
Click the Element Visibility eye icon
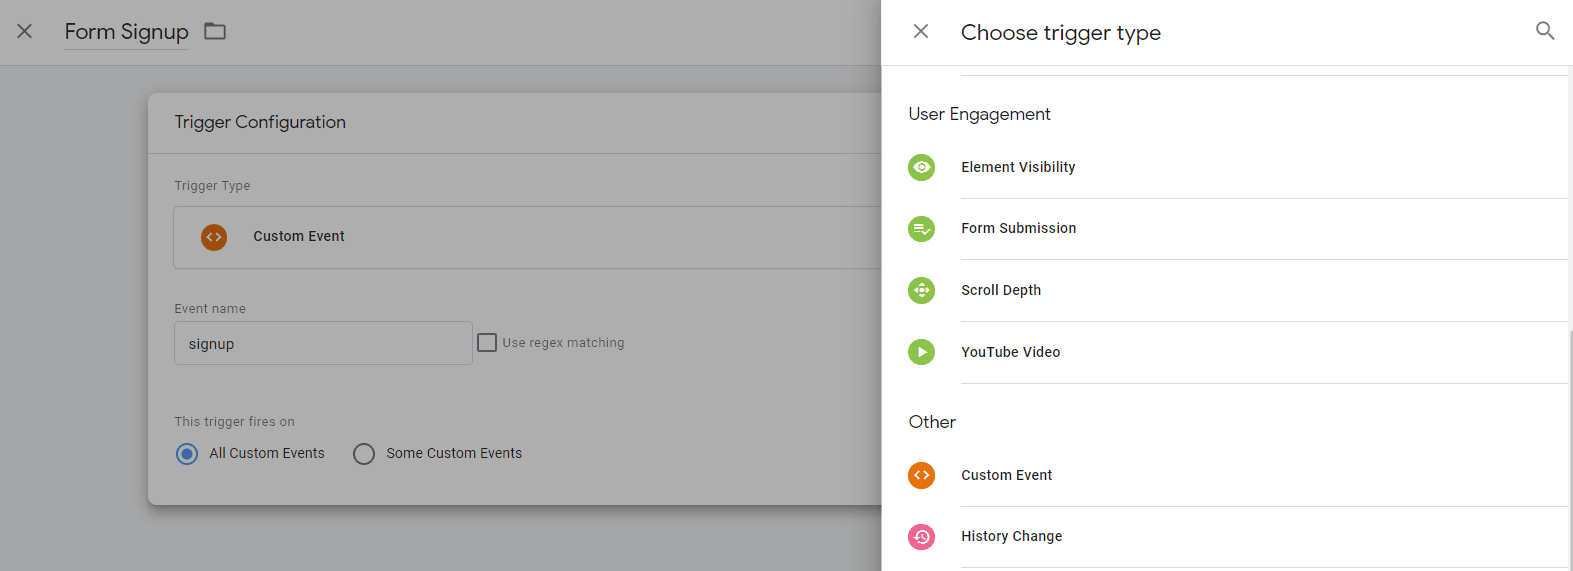[x=921, y=167]
